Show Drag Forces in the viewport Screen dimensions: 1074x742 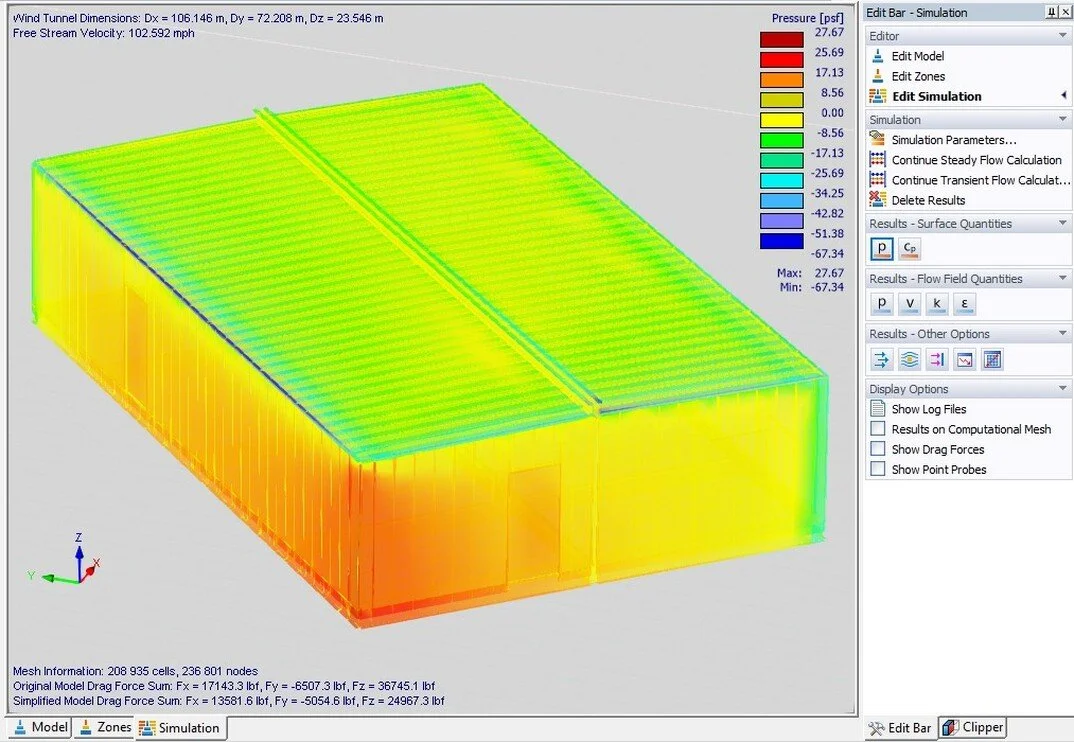tap(877, 448)
